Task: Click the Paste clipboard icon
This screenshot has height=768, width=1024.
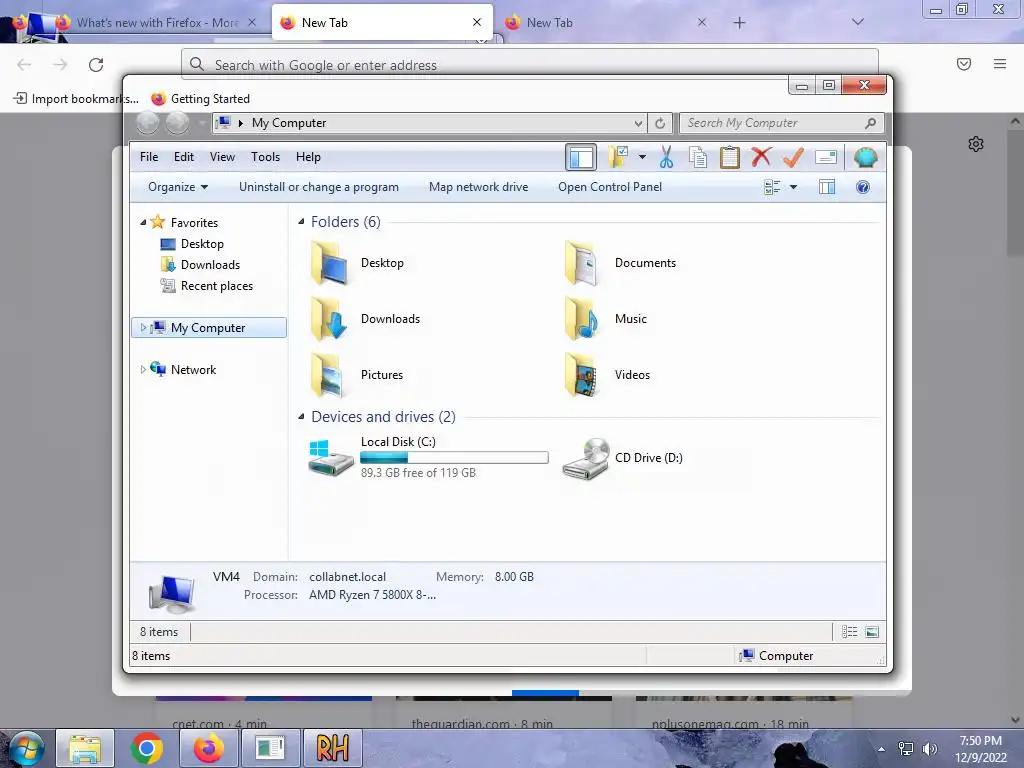Action: click(x=729, y=157)
